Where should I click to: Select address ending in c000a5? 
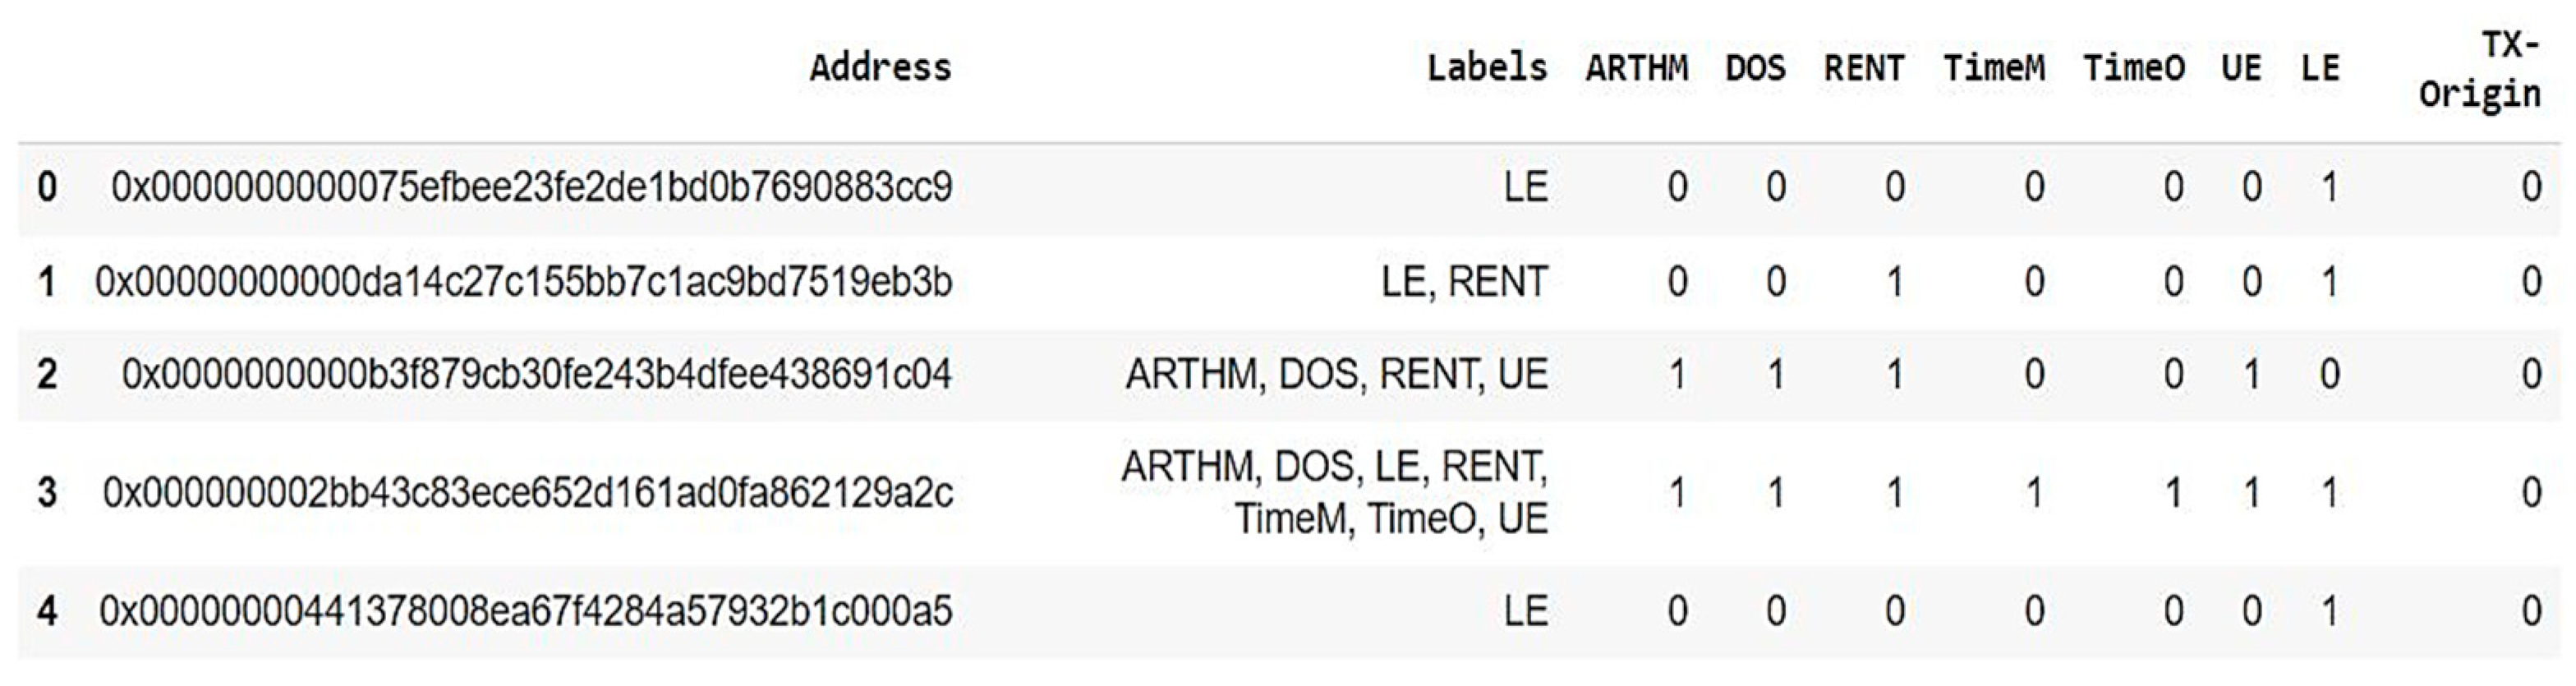click(x=525, y=611)
